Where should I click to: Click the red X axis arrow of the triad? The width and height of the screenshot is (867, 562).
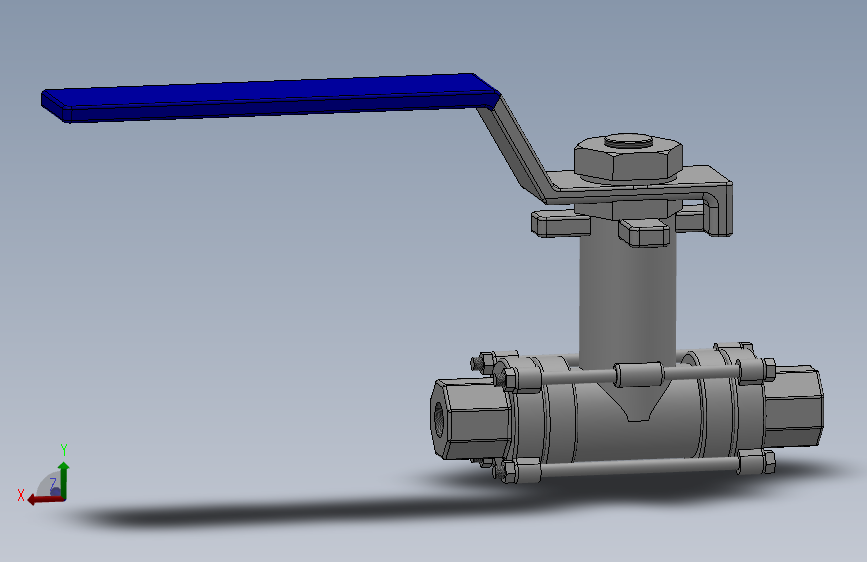pos(45,500)
